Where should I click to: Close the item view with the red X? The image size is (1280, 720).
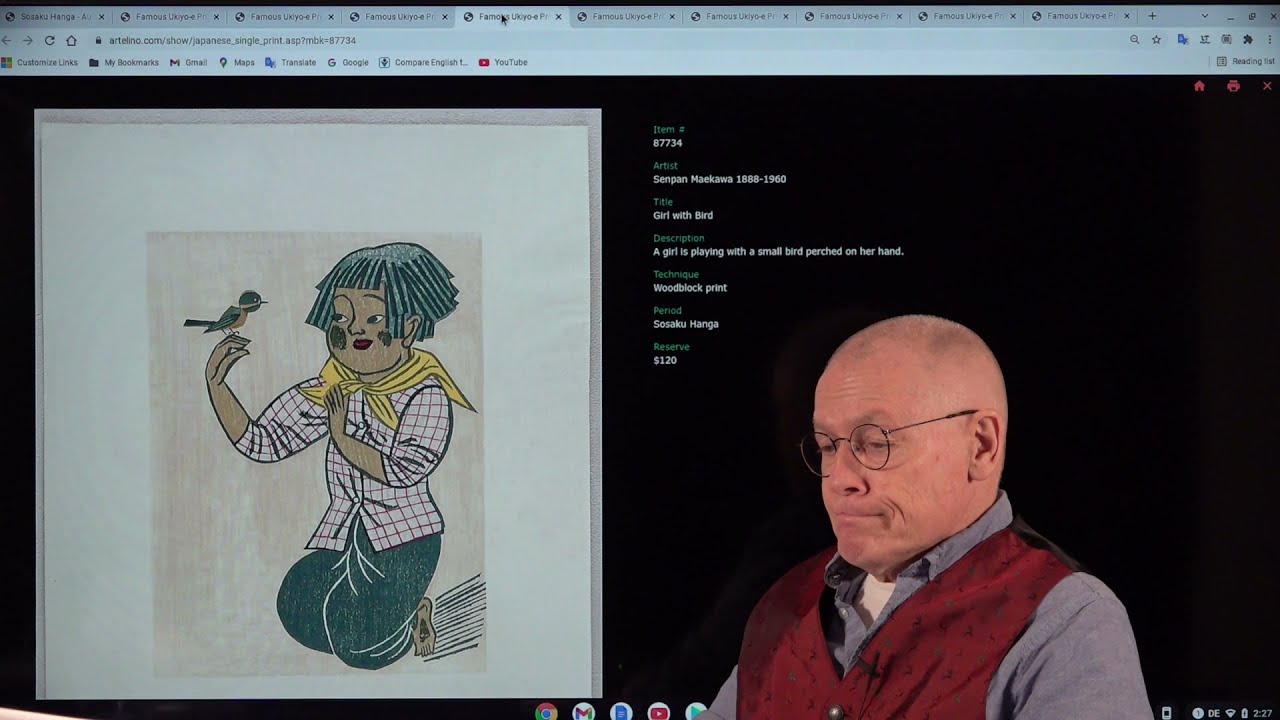tap(1266, 86)
